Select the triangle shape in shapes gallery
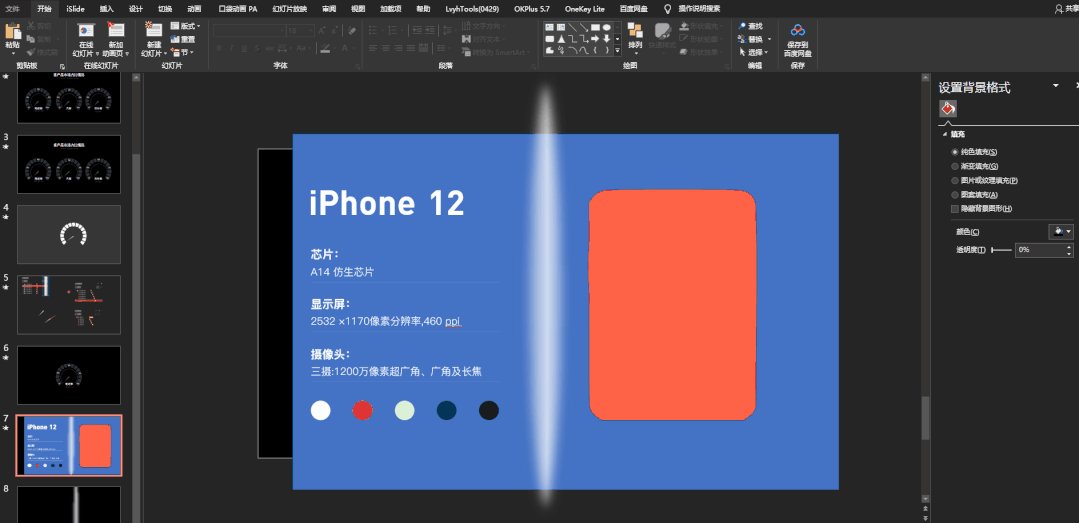Screen dimensions: 1079x523 tap(562, 39)
